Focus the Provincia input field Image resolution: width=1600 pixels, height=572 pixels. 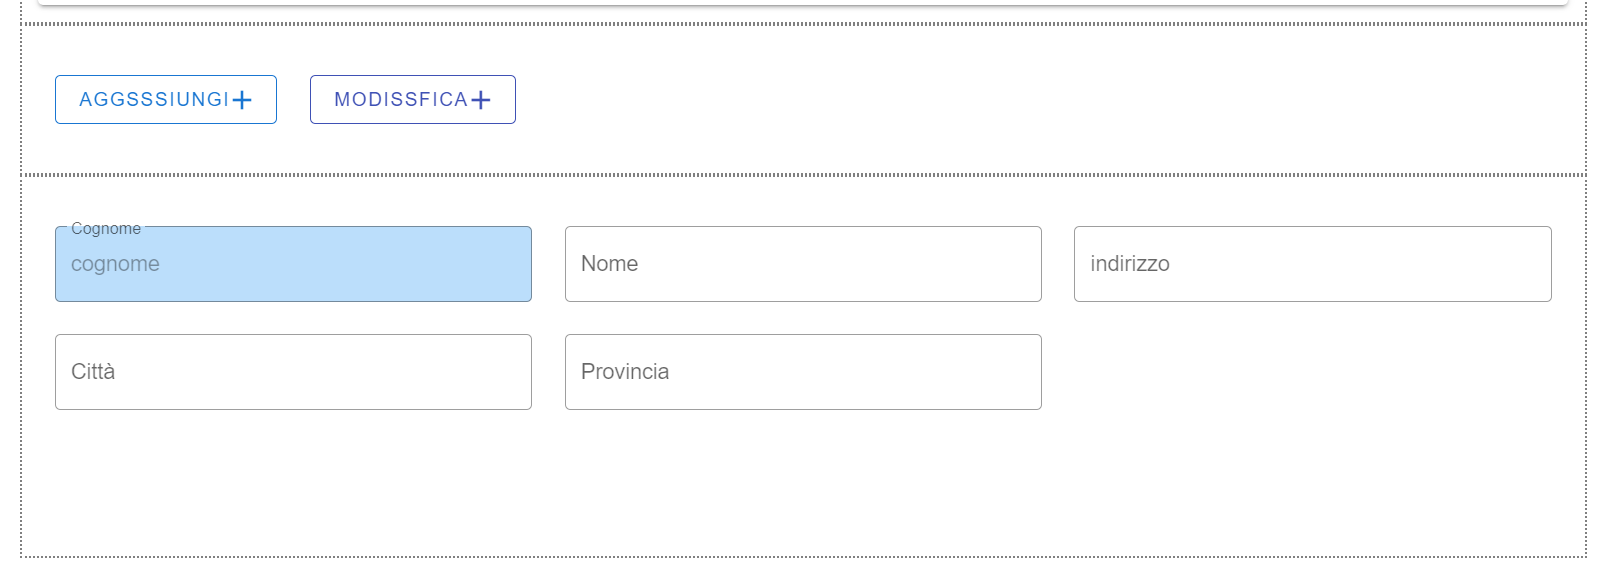pos(803,372)
